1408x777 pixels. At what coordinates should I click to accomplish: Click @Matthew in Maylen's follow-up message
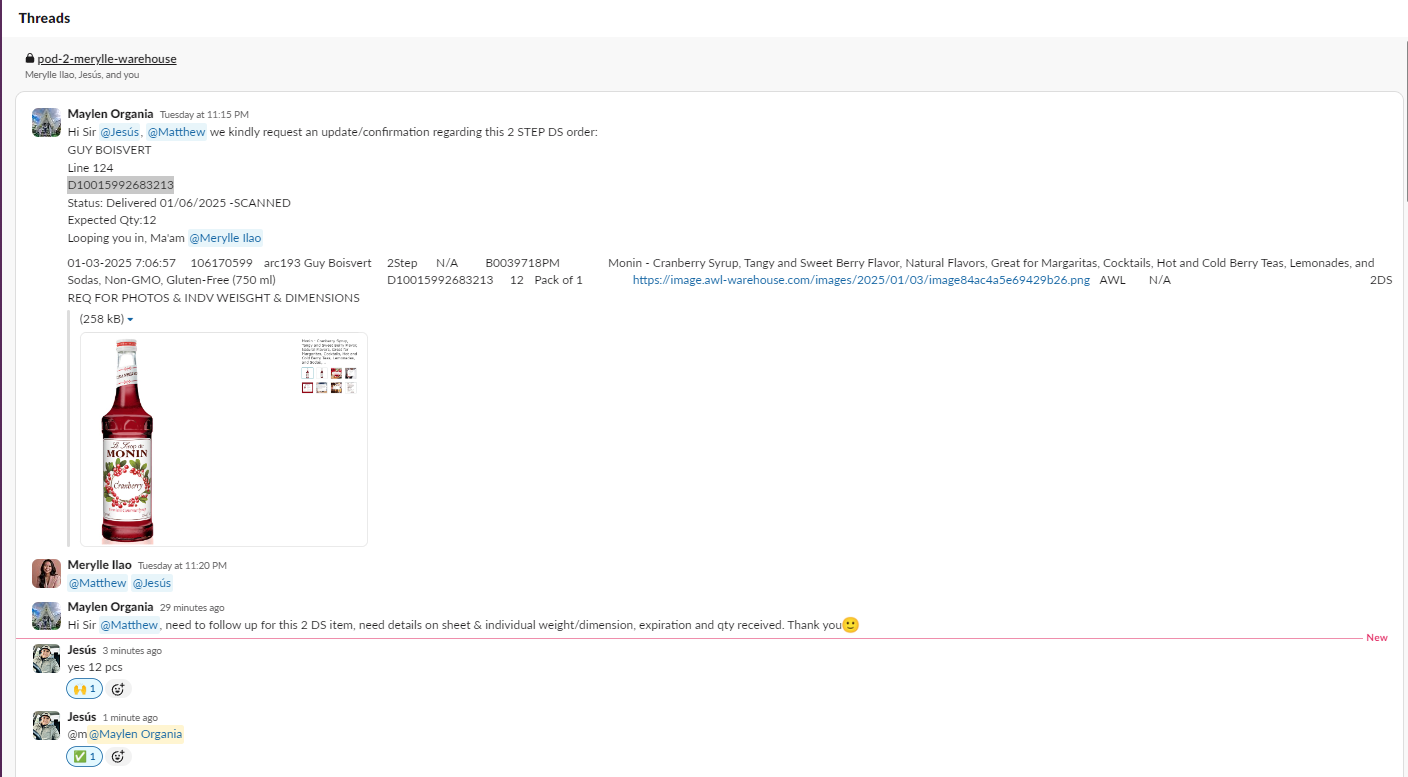pyautogui.click(x=129, y=625)
